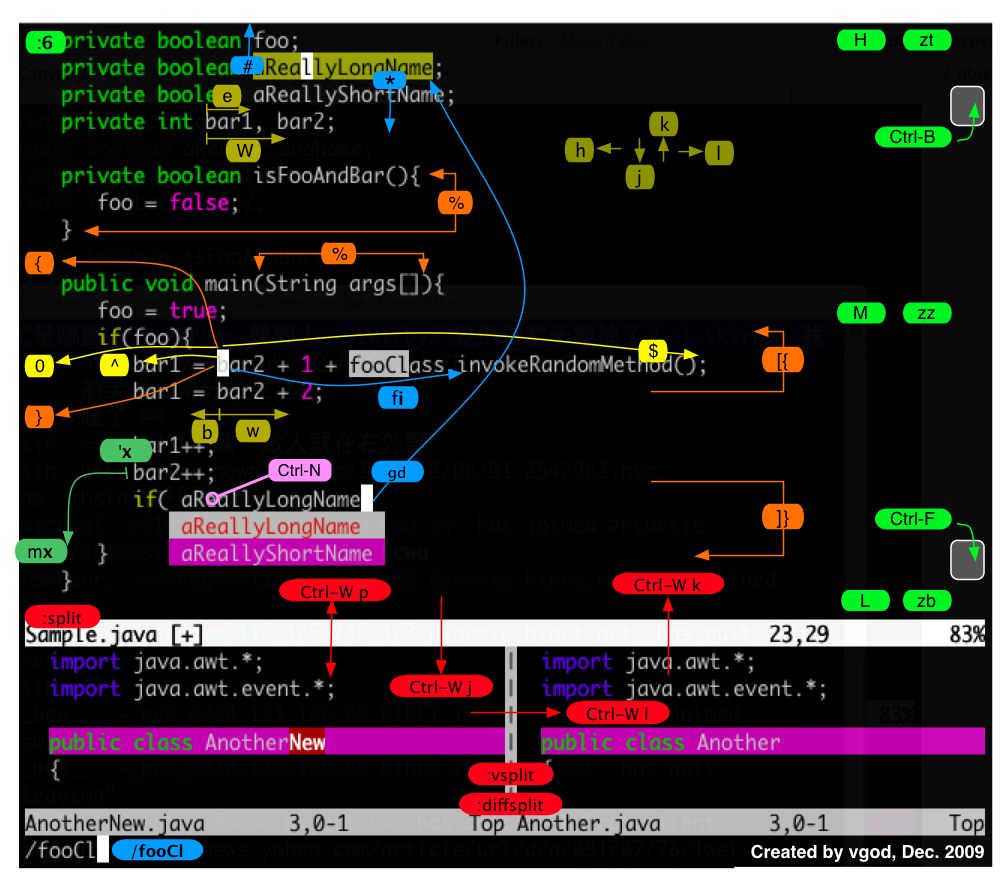
Task: Click the red ":split" bubble
Action: click(x=62, y=617)
